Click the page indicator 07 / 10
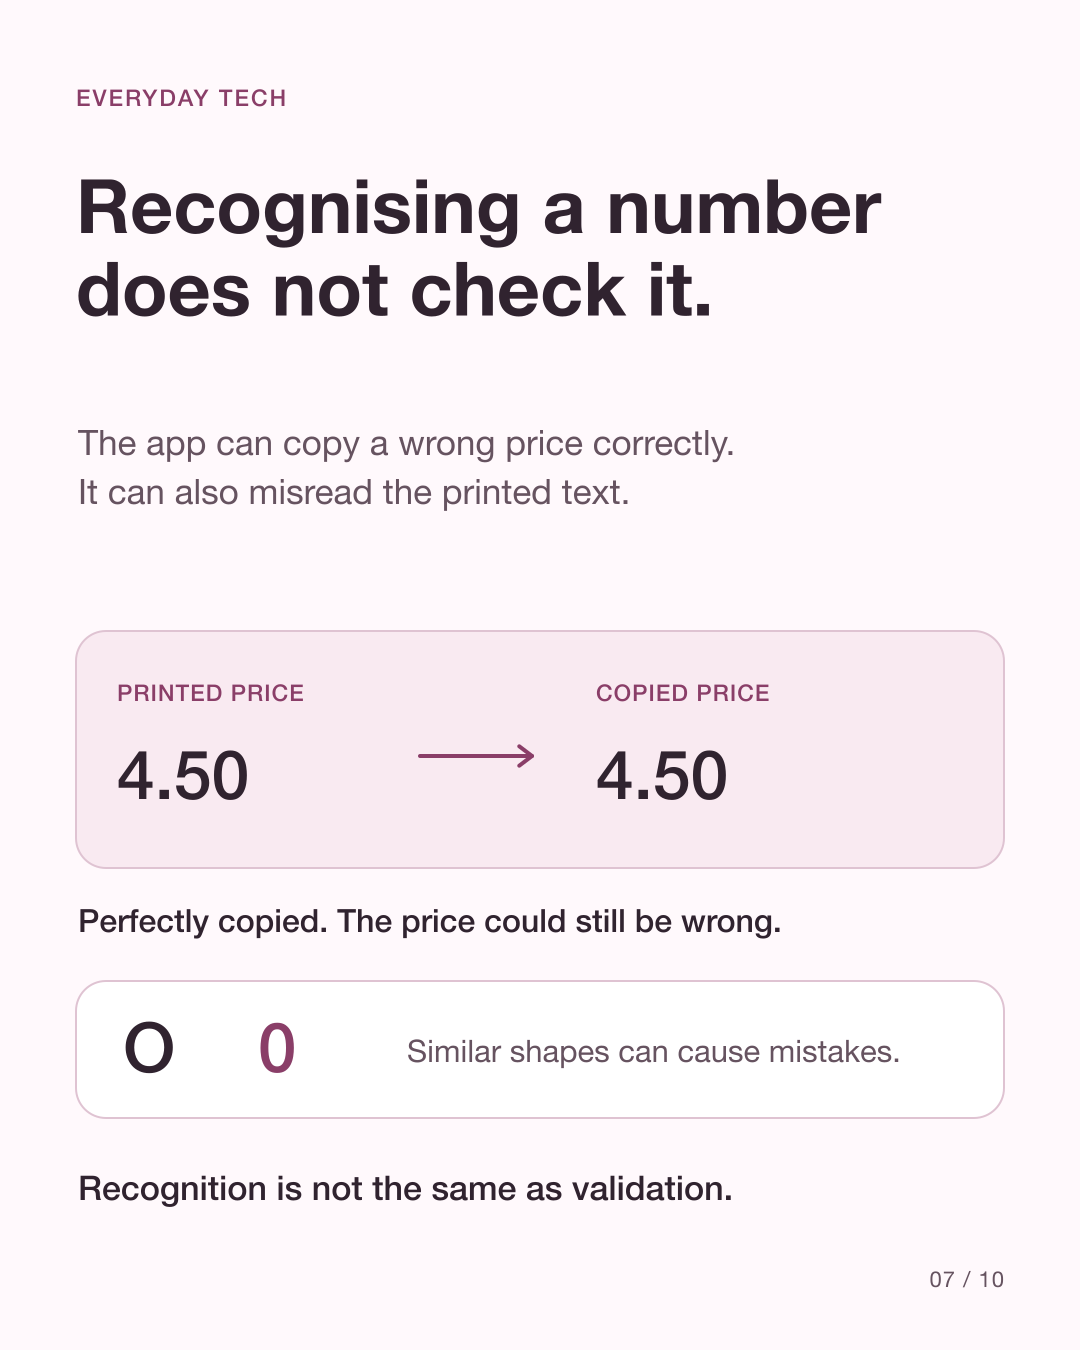The width and height of the screenshot is (1080, 1350). tap(966, 1279)
